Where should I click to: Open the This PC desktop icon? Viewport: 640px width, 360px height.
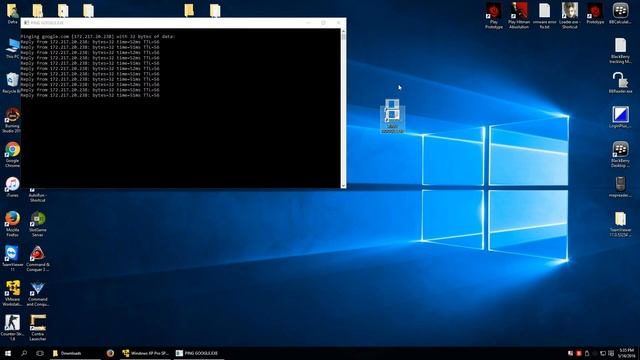coord(12,49)
